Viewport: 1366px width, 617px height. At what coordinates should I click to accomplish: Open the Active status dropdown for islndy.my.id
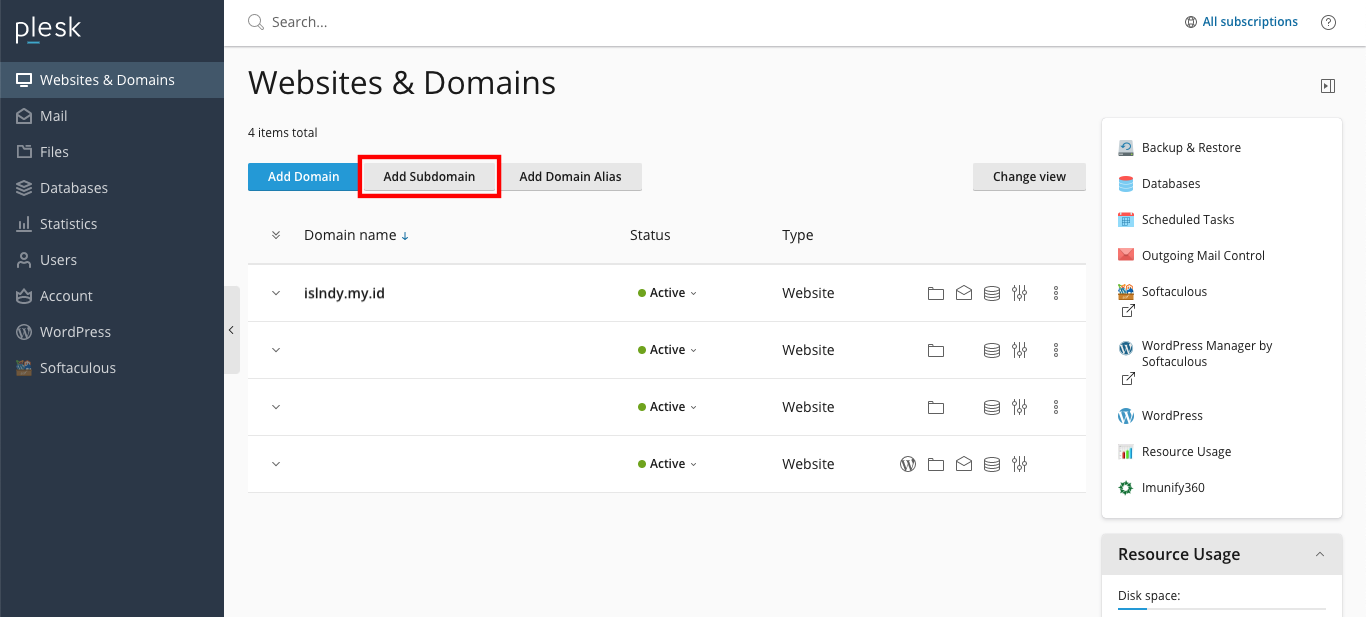coord(667,293)
